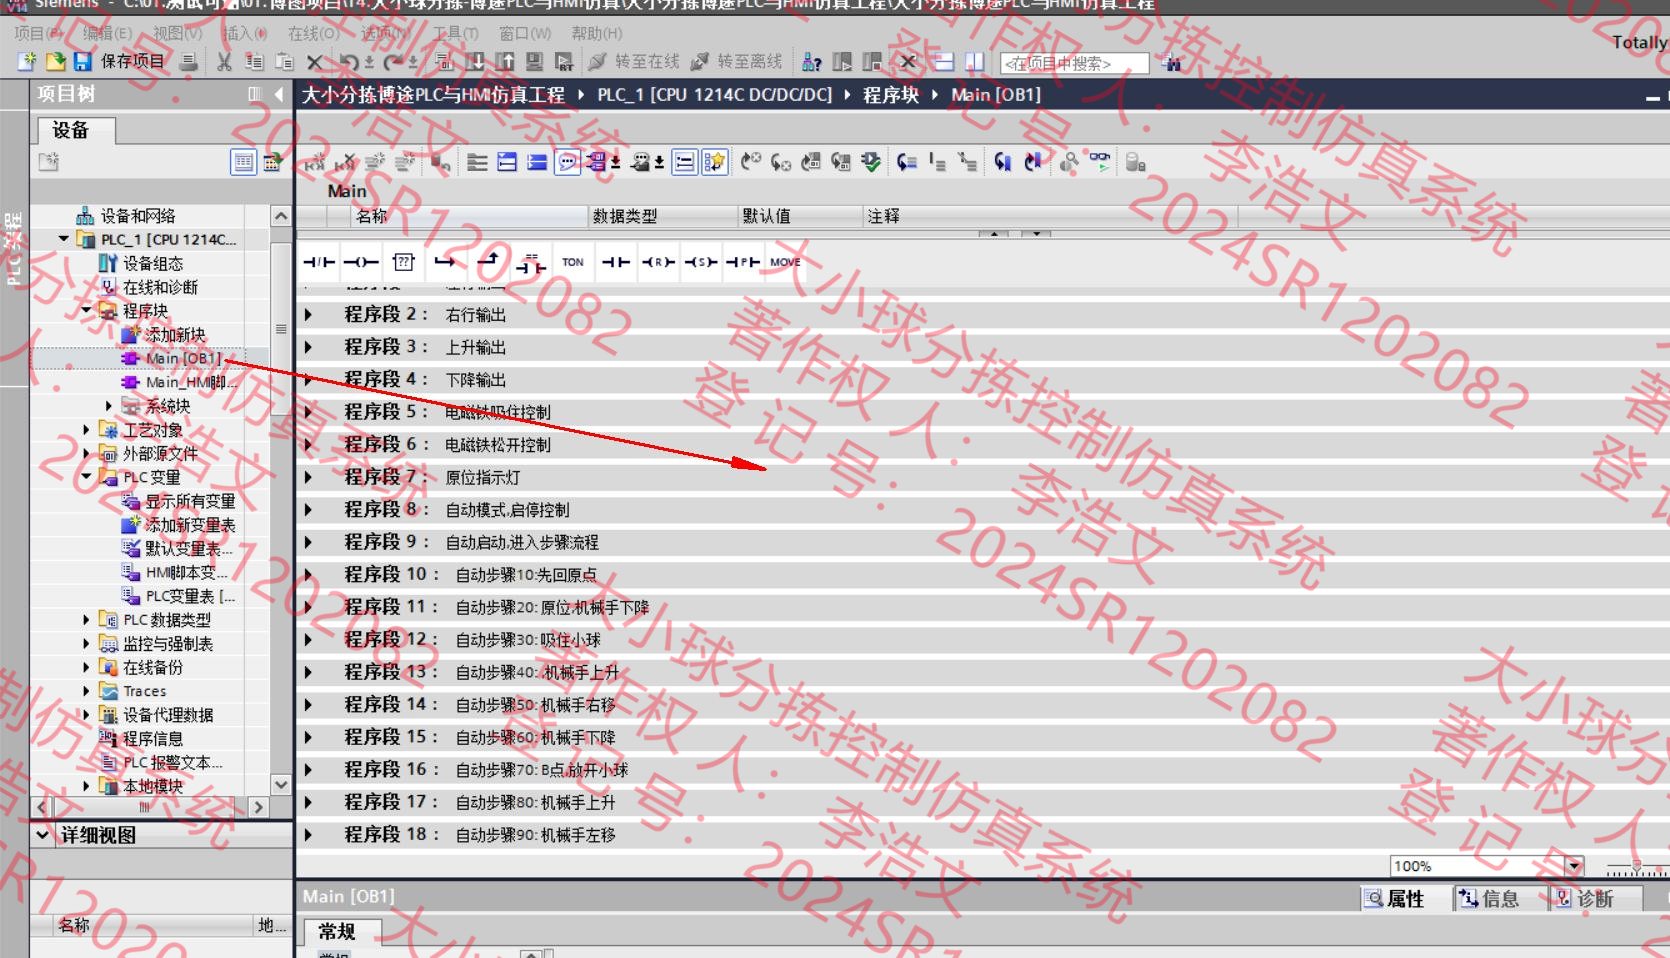Click the insert network icon
The height and width of the screenshot is (958, 1670).
pos(315,162)
